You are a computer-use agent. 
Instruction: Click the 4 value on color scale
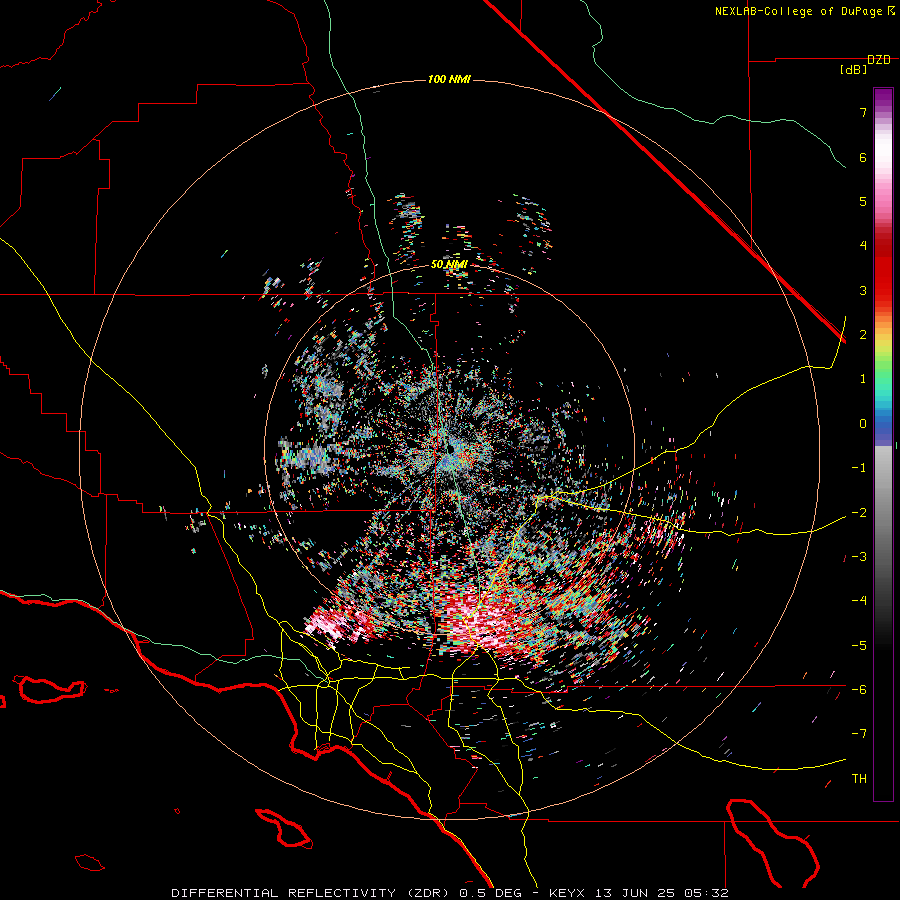863,246
